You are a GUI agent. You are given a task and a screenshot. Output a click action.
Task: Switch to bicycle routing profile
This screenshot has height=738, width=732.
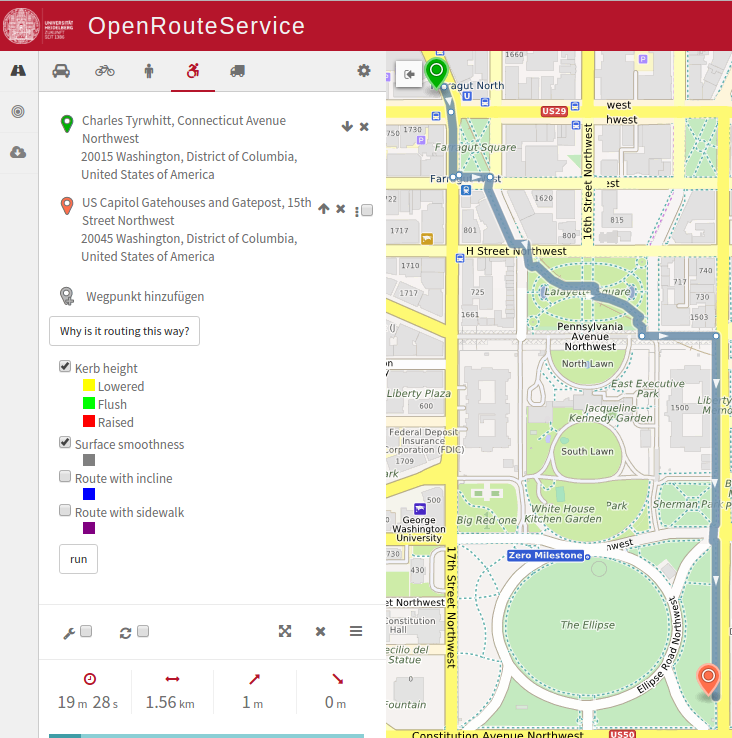coord(105,71)
